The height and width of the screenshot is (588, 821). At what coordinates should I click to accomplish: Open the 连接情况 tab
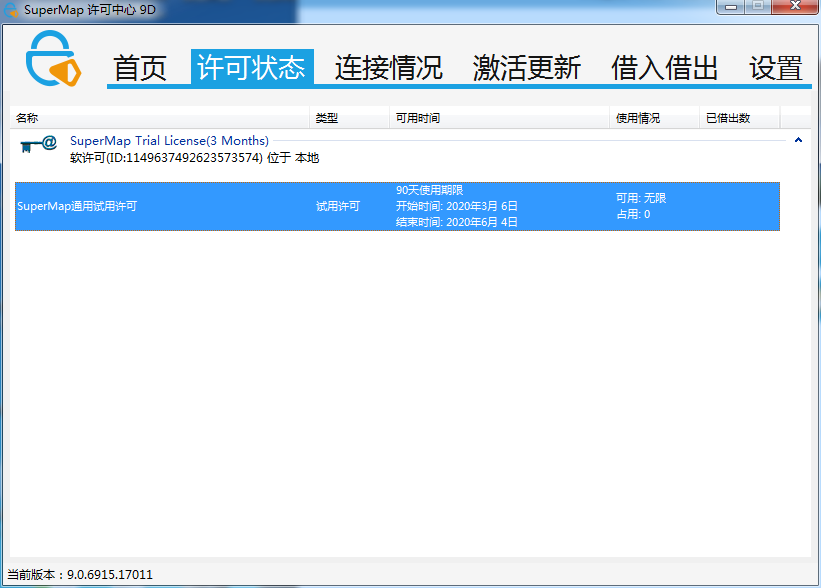pyautogui.click(x=389, y=68)
